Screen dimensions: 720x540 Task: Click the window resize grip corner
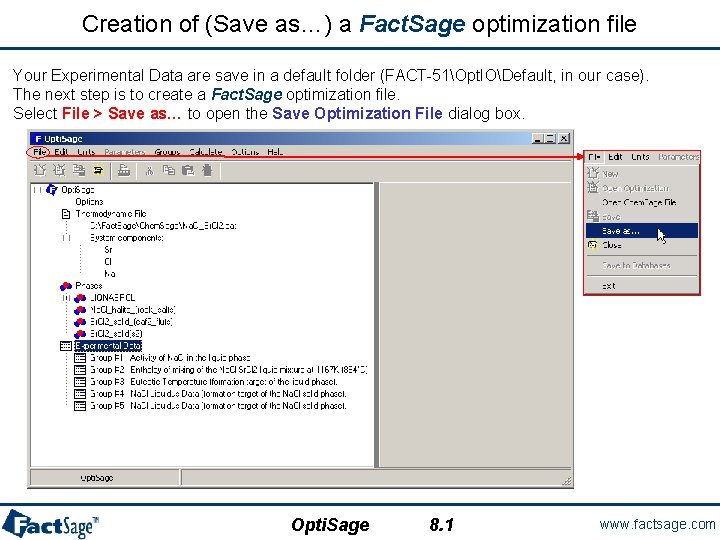pyautogui.click(x=567, y=481)
